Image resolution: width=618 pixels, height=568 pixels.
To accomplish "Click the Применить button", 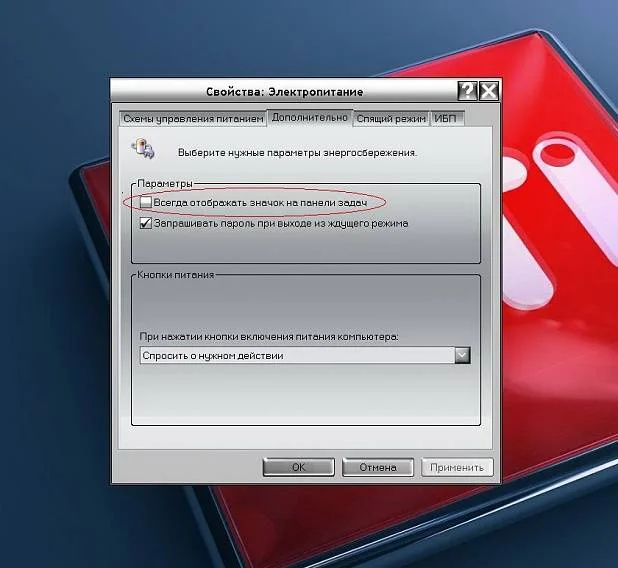I will (x=457, y=467).
